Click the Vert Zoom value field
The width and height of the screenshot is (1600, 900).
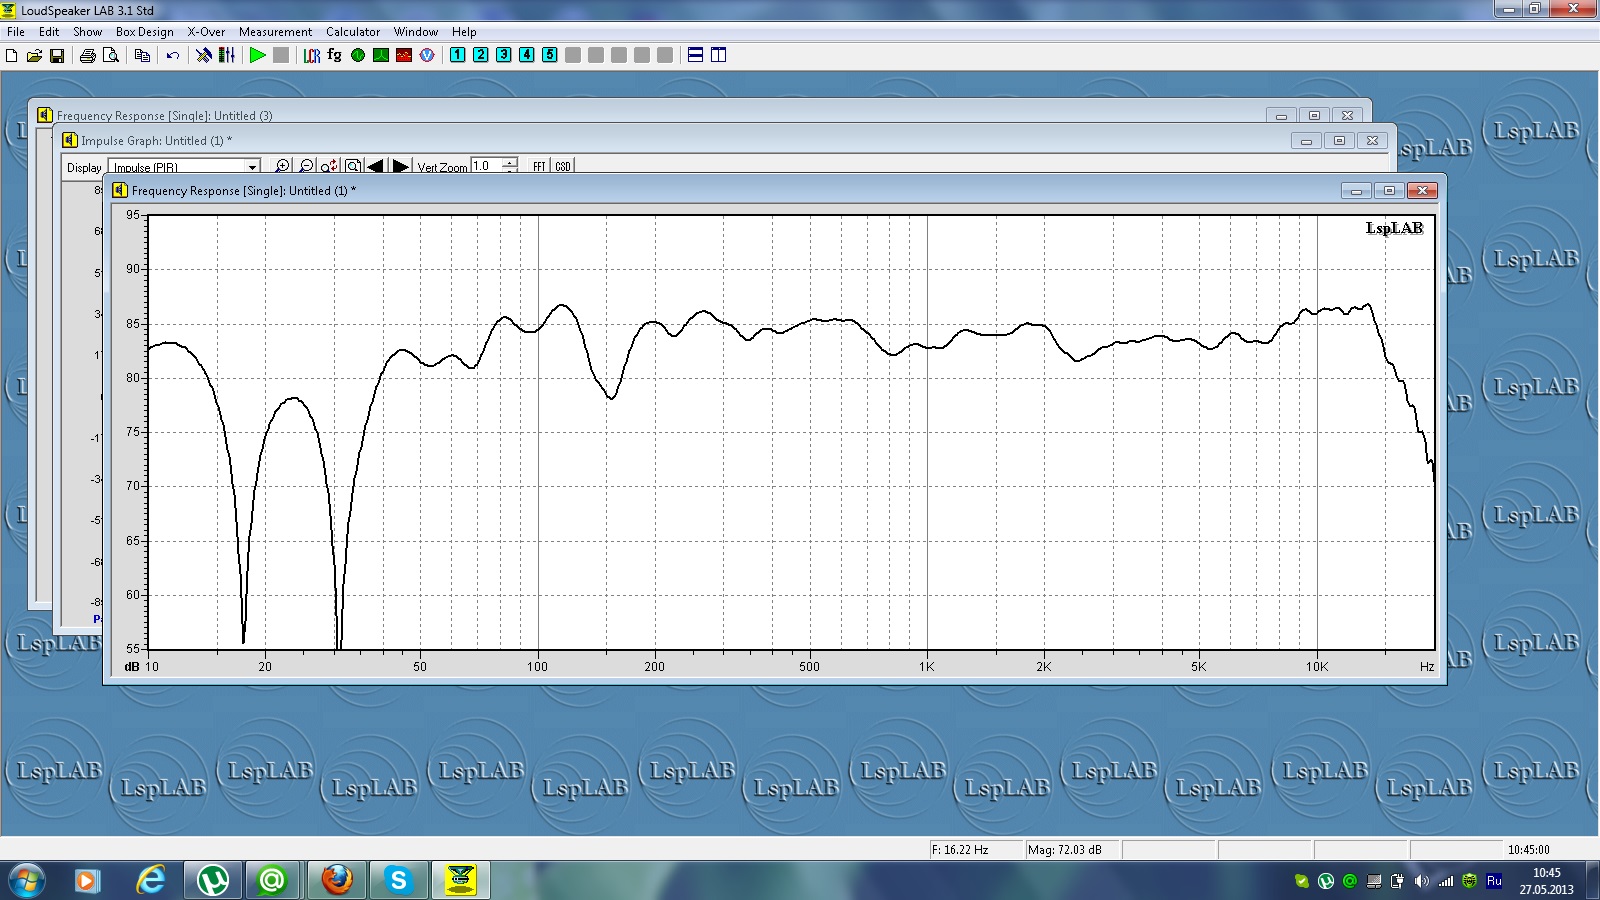click(x=486, y=166)
